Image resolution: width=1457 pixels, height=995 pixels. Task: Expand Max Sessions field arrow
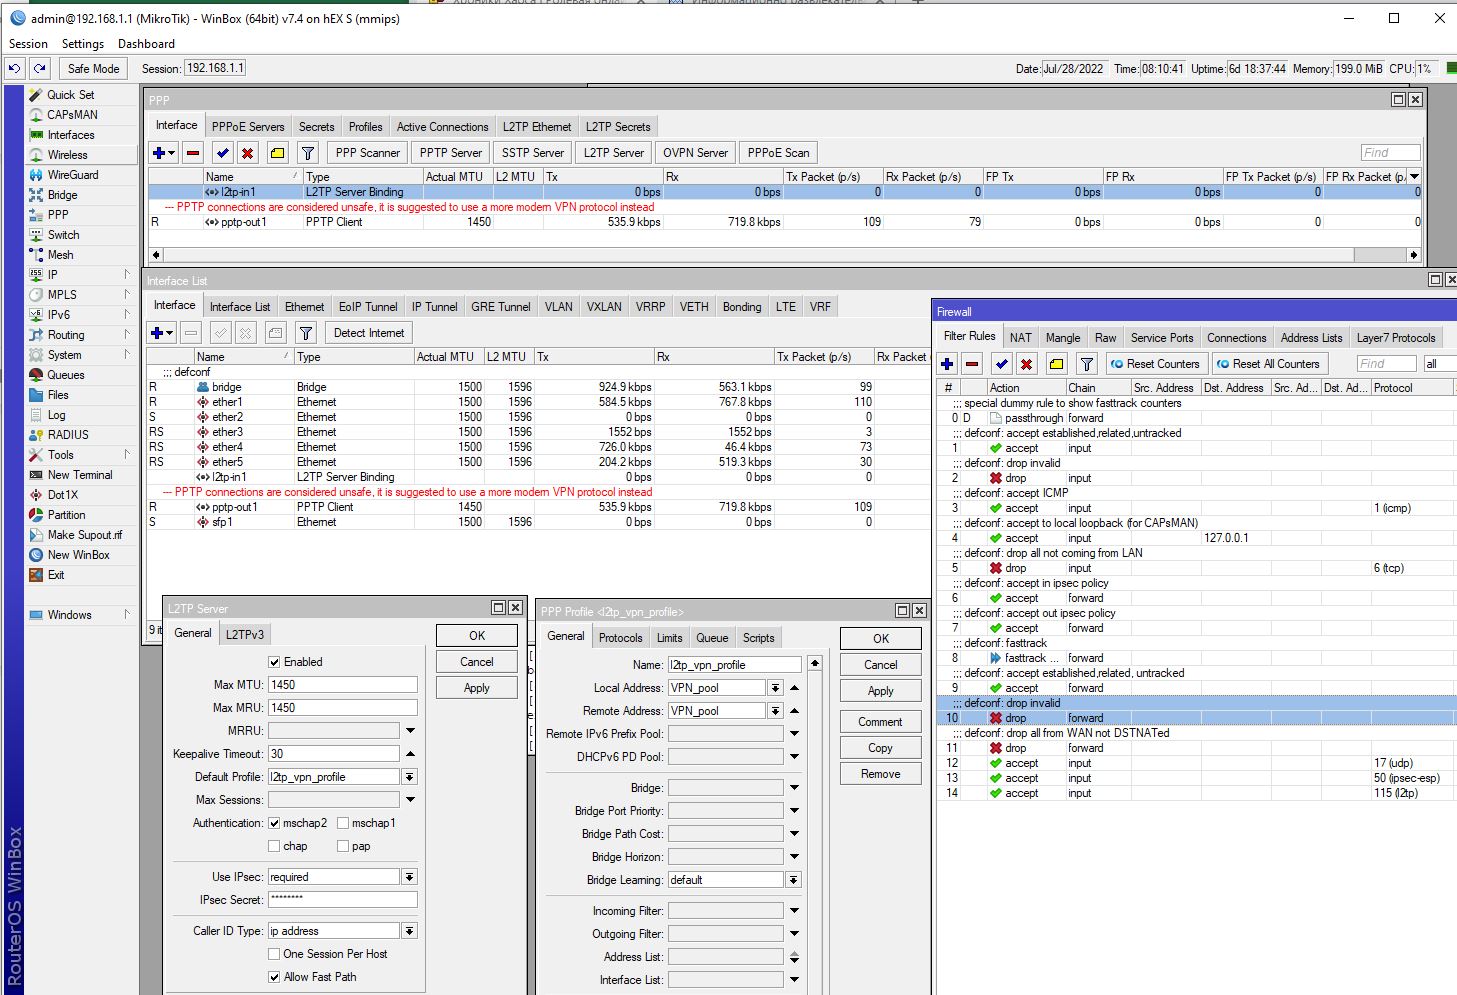[410, 800]
